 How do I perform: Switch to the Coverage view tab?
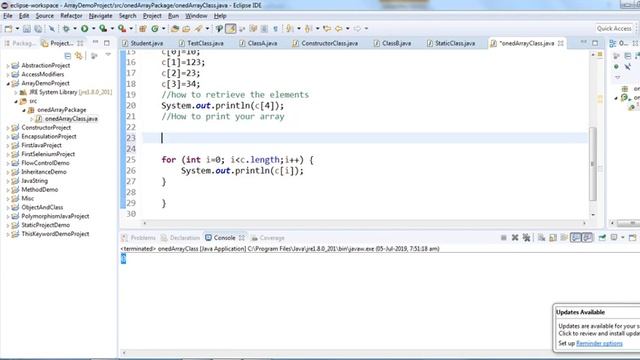coord(268,238)
